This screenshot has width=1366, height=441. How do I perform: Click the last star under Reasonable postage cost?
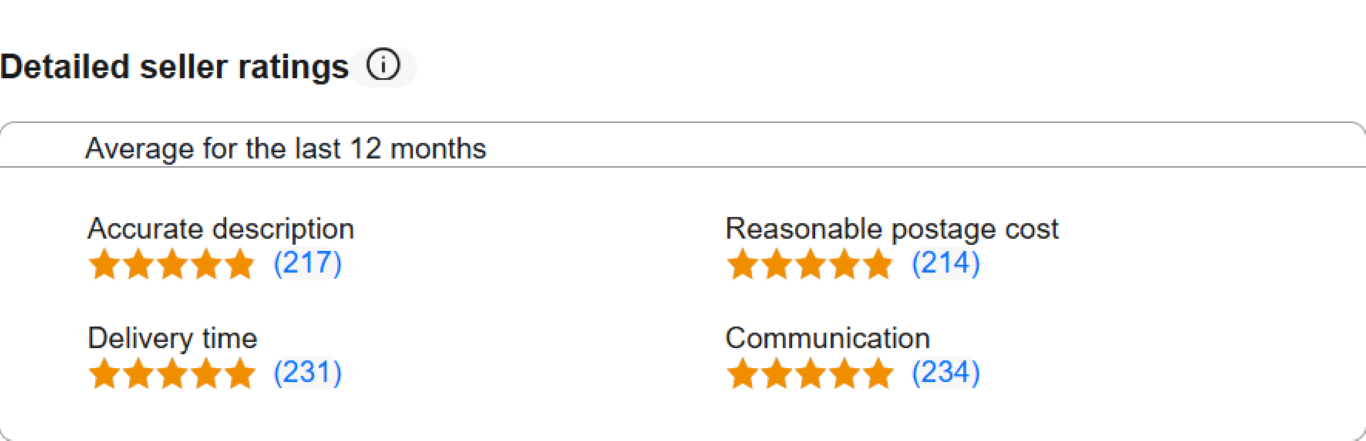point(877,265)
